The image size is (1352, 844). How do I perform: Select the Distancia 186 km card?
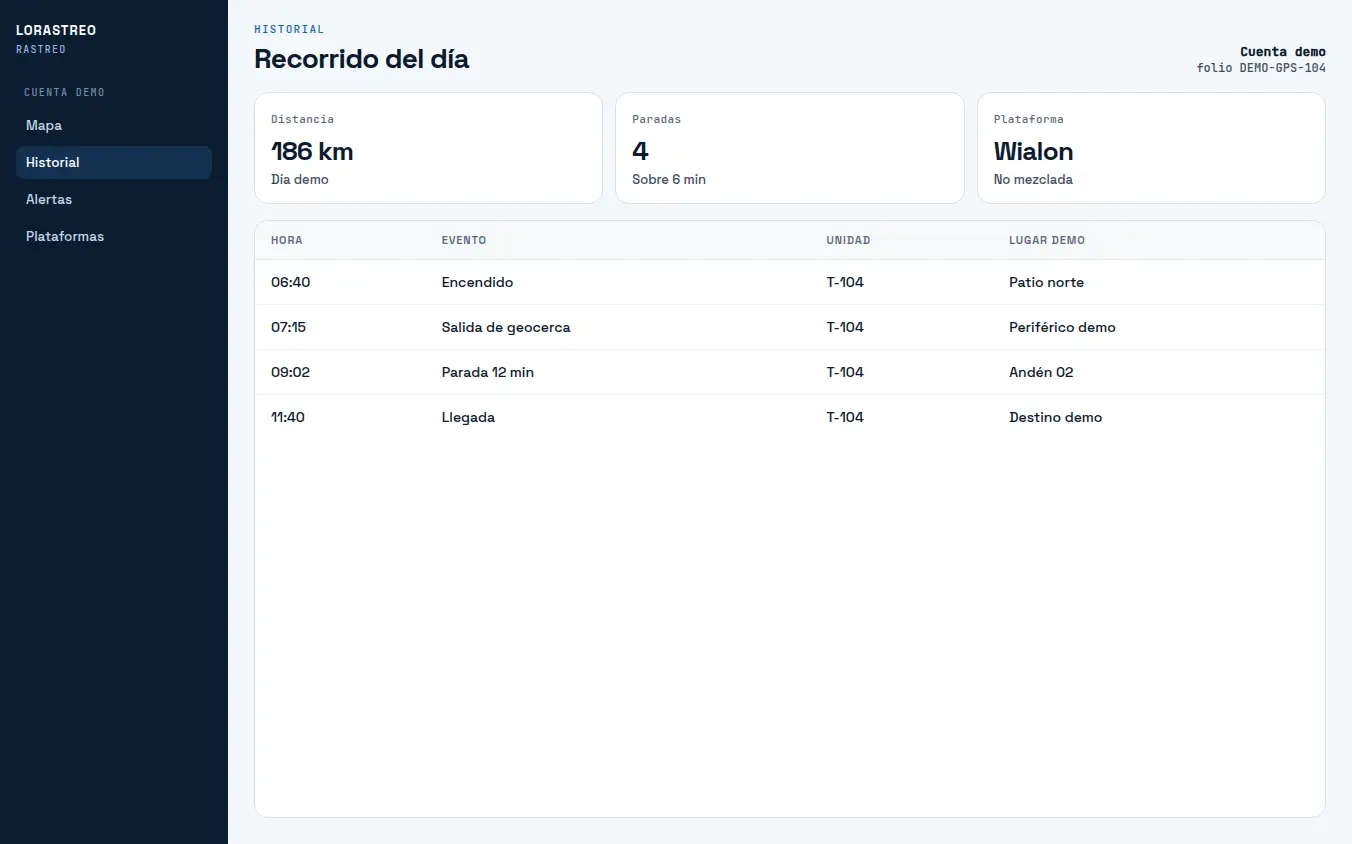tap(428, 148)
